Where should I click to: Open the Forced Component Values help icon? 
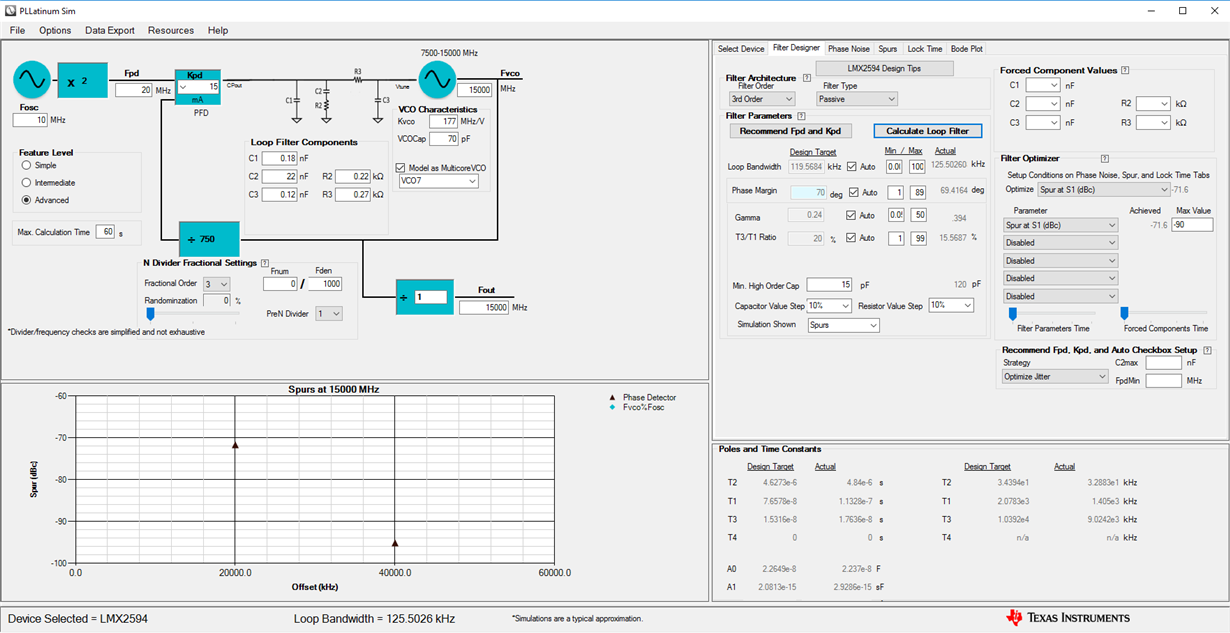pos(1125,70)
